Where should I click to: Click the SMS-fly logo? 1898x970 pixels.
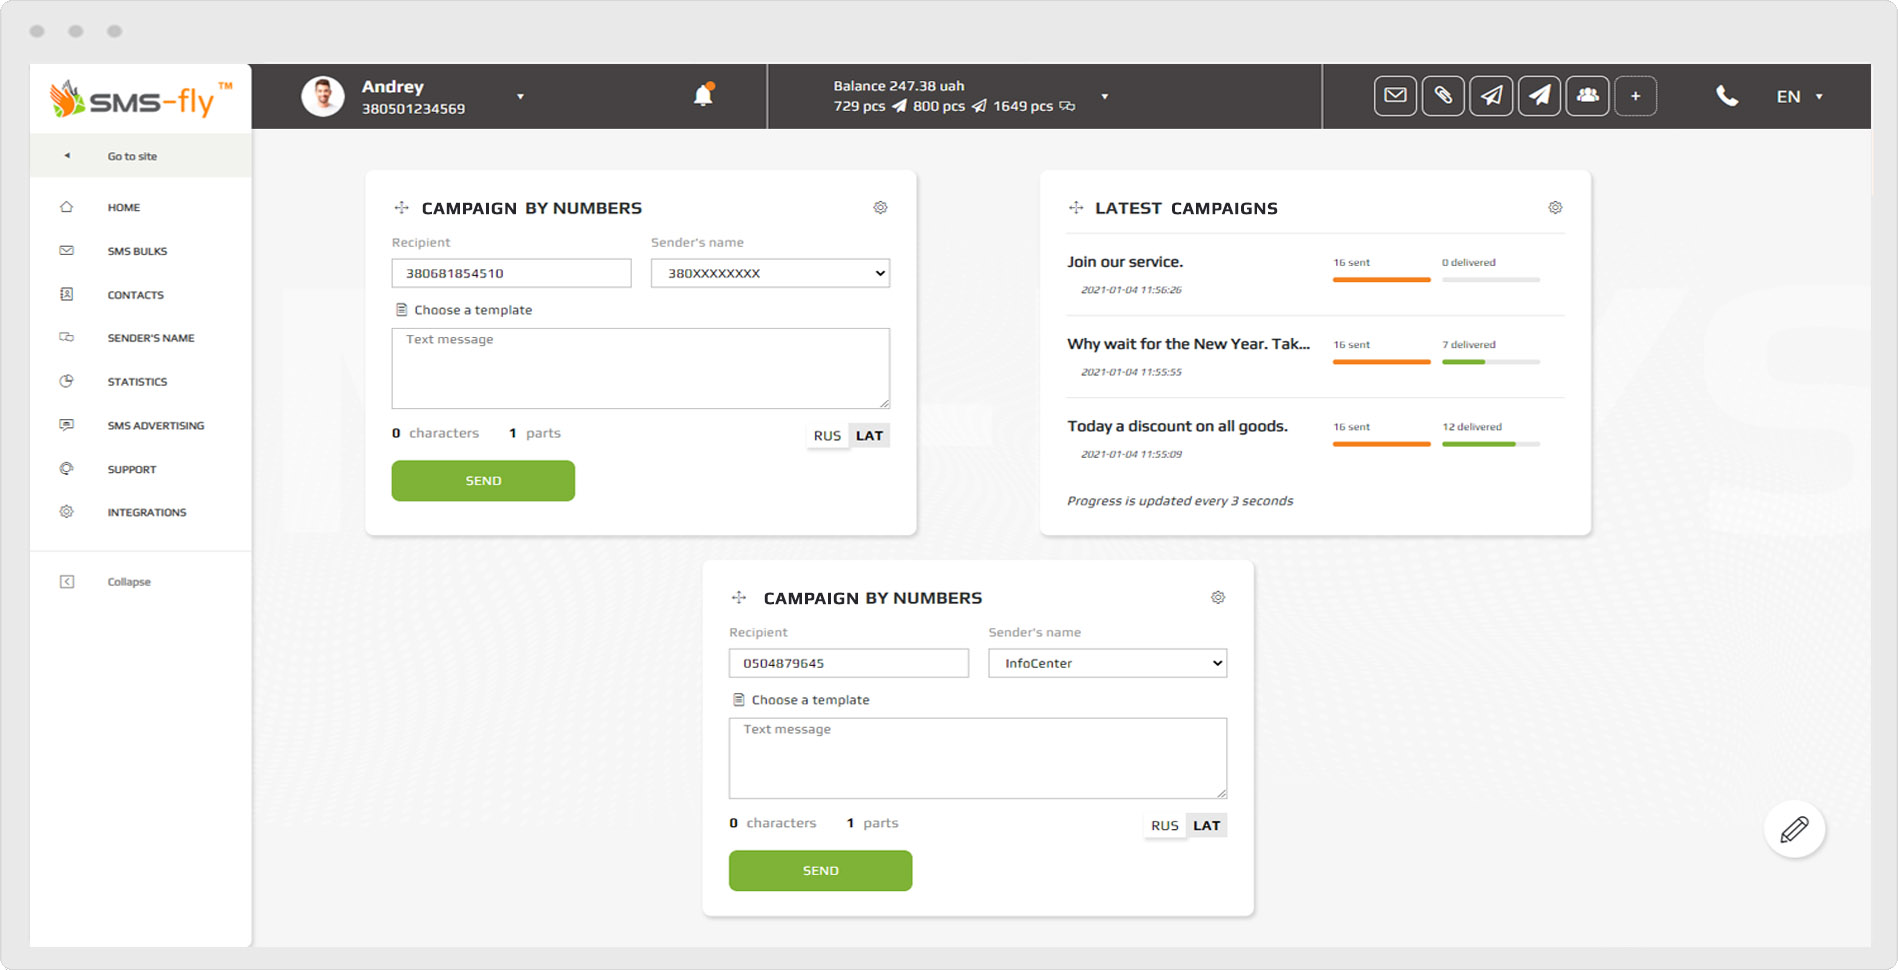pos(141,99)
